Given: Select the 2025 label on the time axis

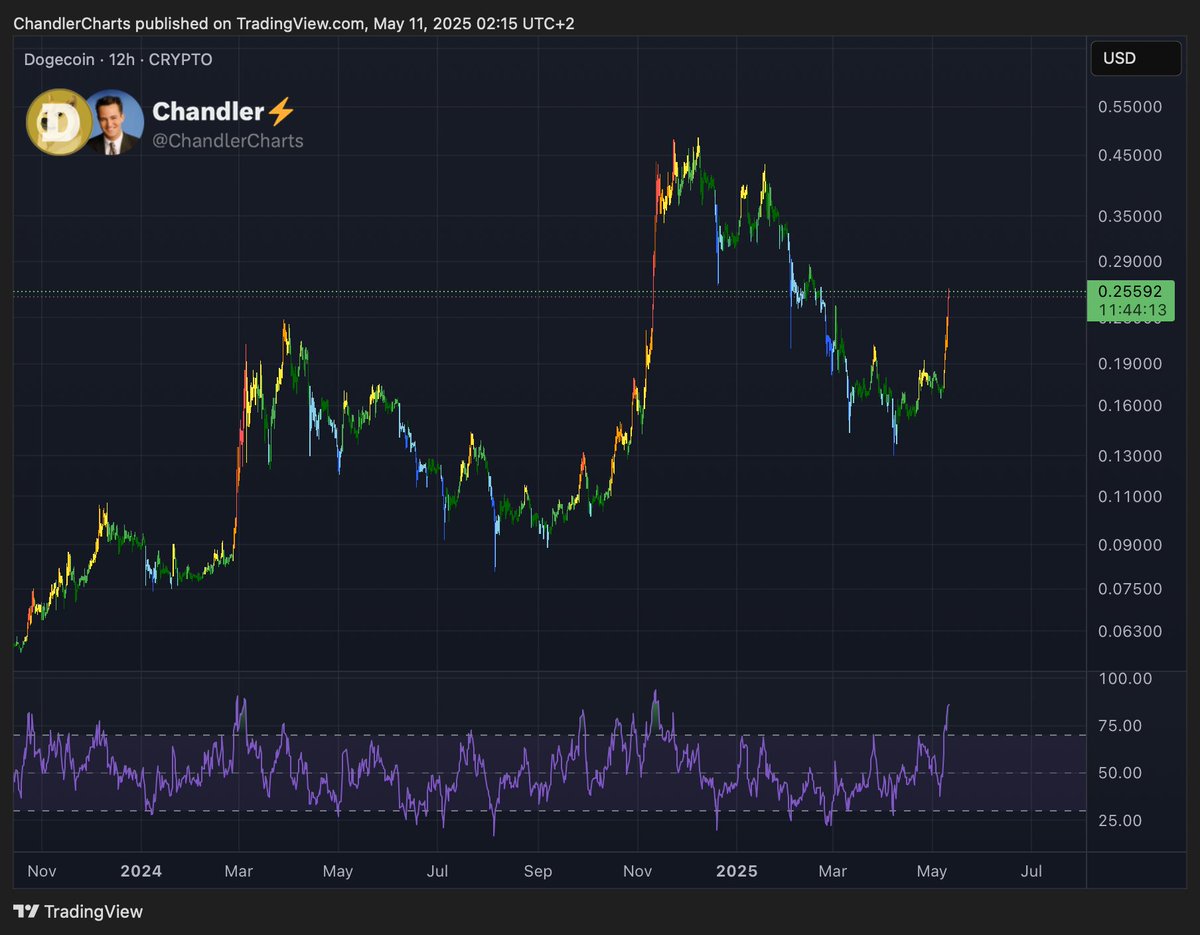Looking at the screenshot, I should 736,871.
